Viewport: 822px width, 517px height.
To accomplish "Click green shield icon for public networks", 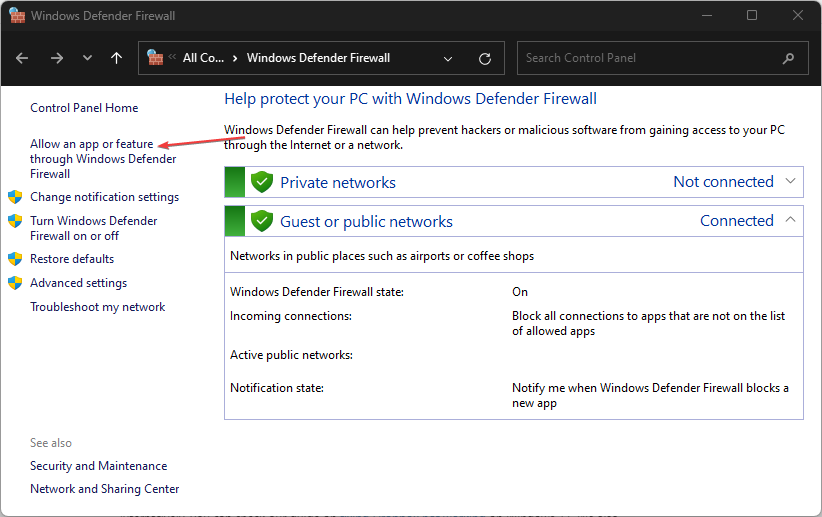I will 262,221.
